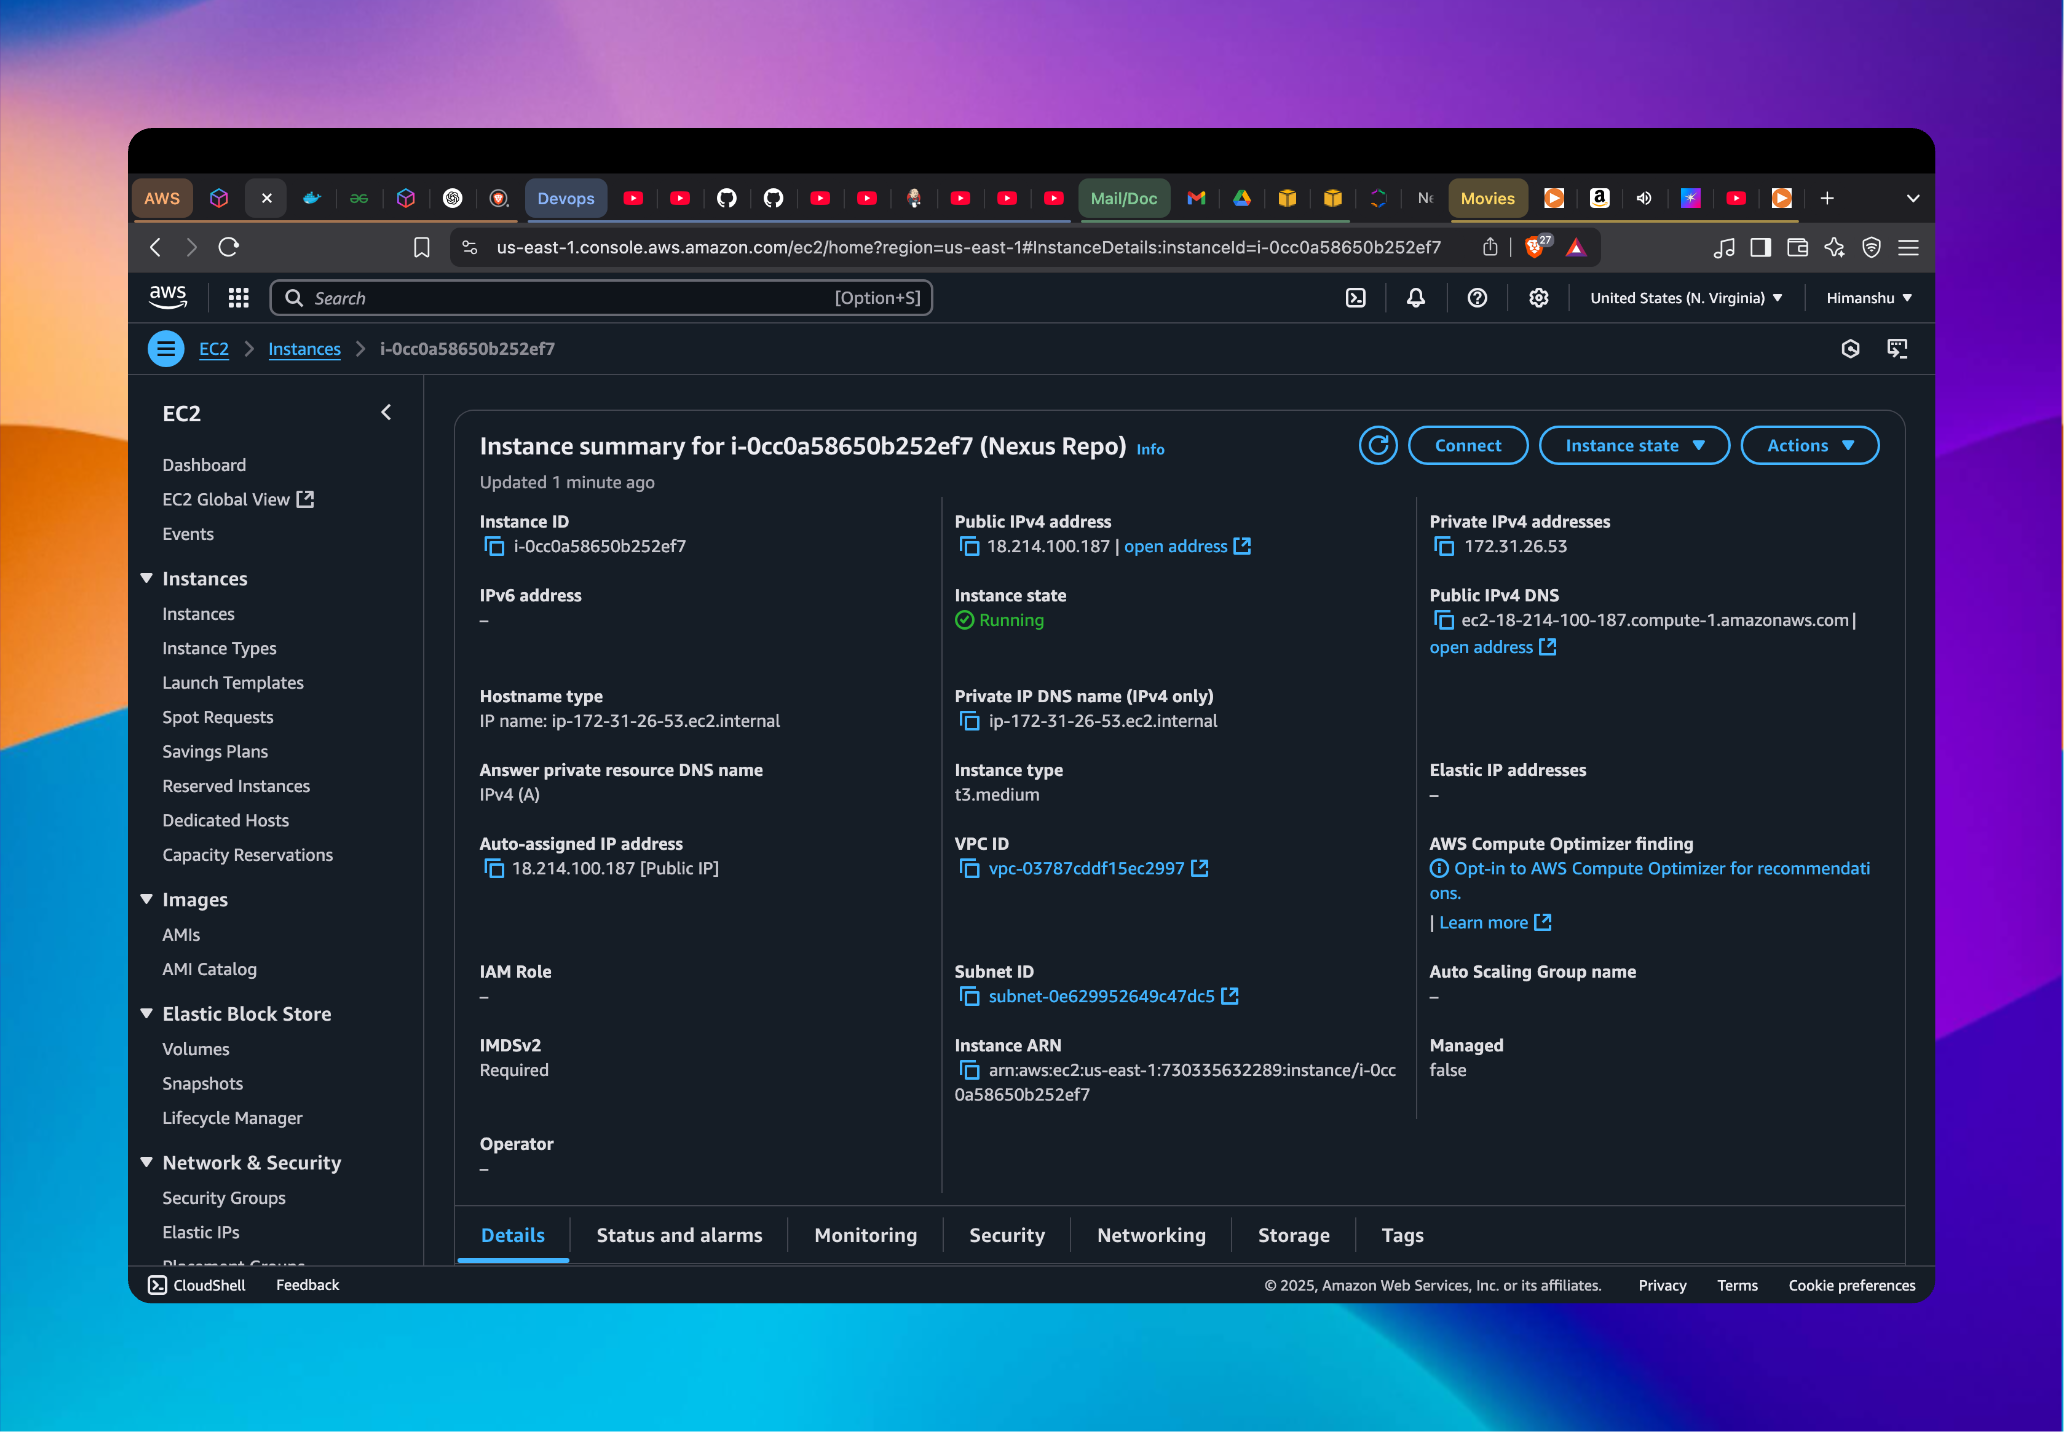Screen dimensions: 2064x1432
Task: Open the Instance state dropdown
Action: coord(1634,445)
